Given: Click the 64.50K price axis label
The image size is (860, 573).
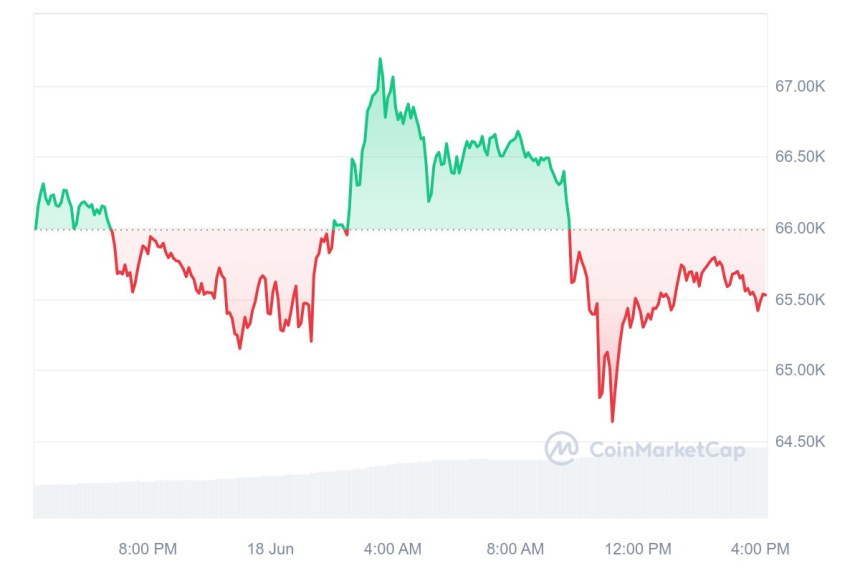Looking at the screenshot, I should click(800, 442).
